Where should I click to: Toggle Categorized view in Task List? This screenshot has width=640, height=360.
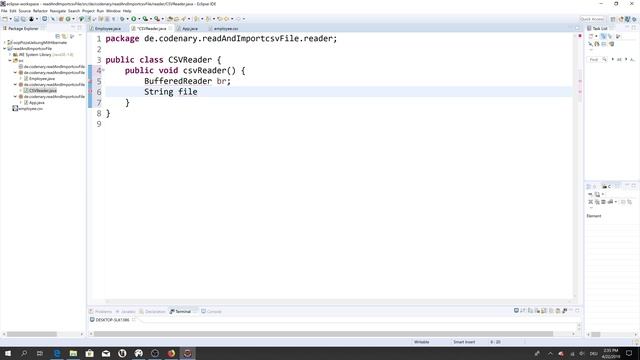[603, 36]
